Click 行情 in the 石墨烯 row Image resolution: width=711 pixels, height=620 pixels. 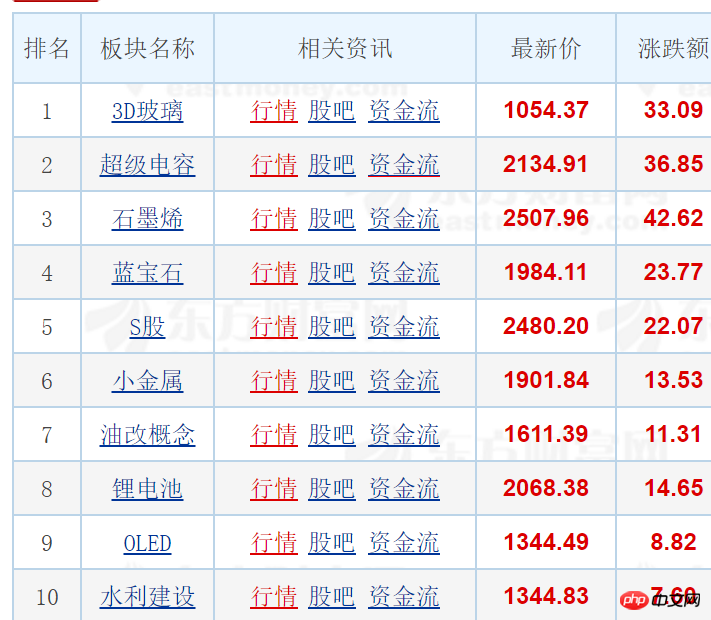(x=274, y=219)
